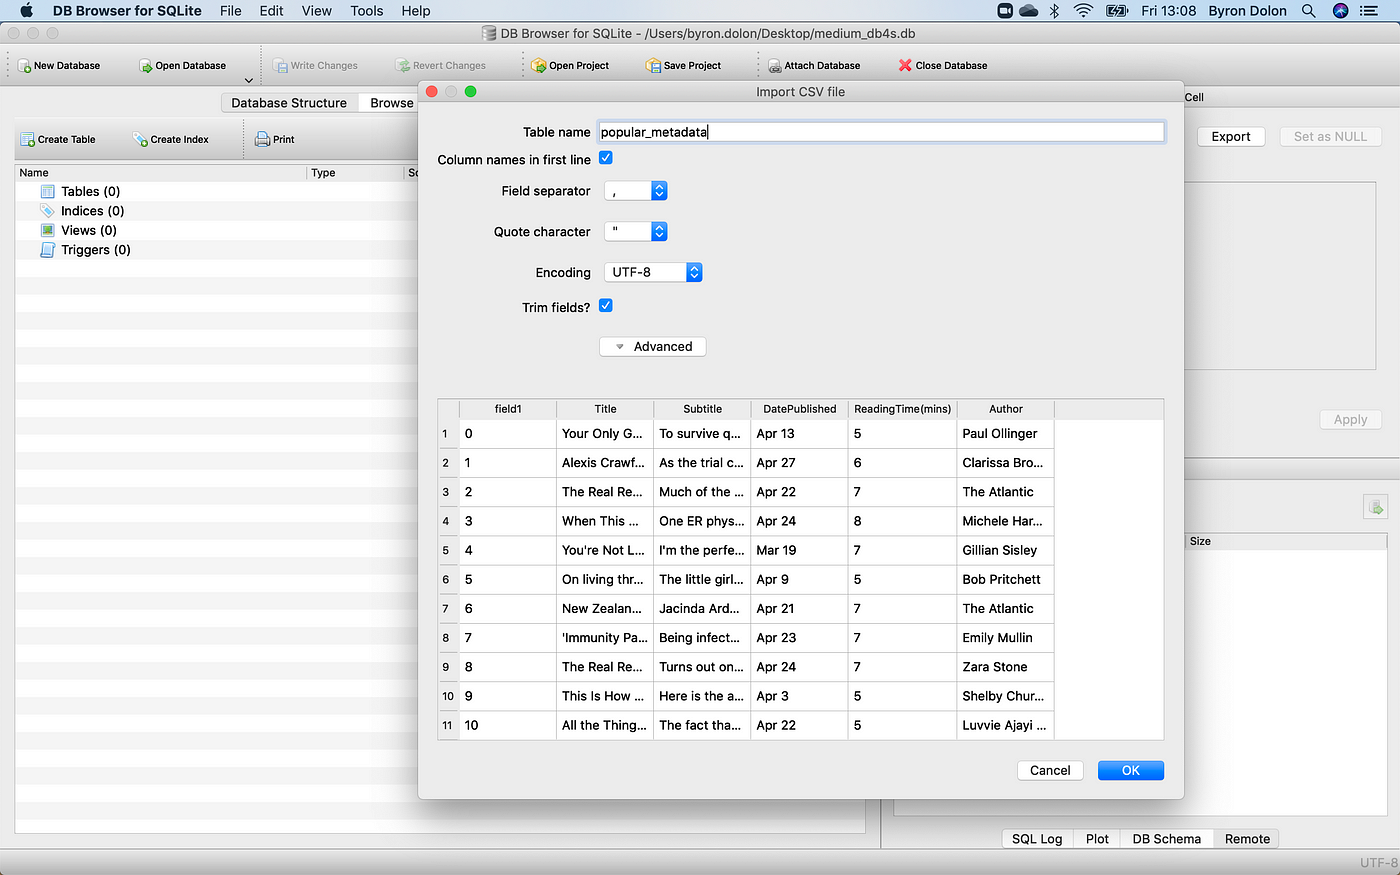Switch to the Database Structure tab
The image size is (1400, 875).
tap(289, 103)
